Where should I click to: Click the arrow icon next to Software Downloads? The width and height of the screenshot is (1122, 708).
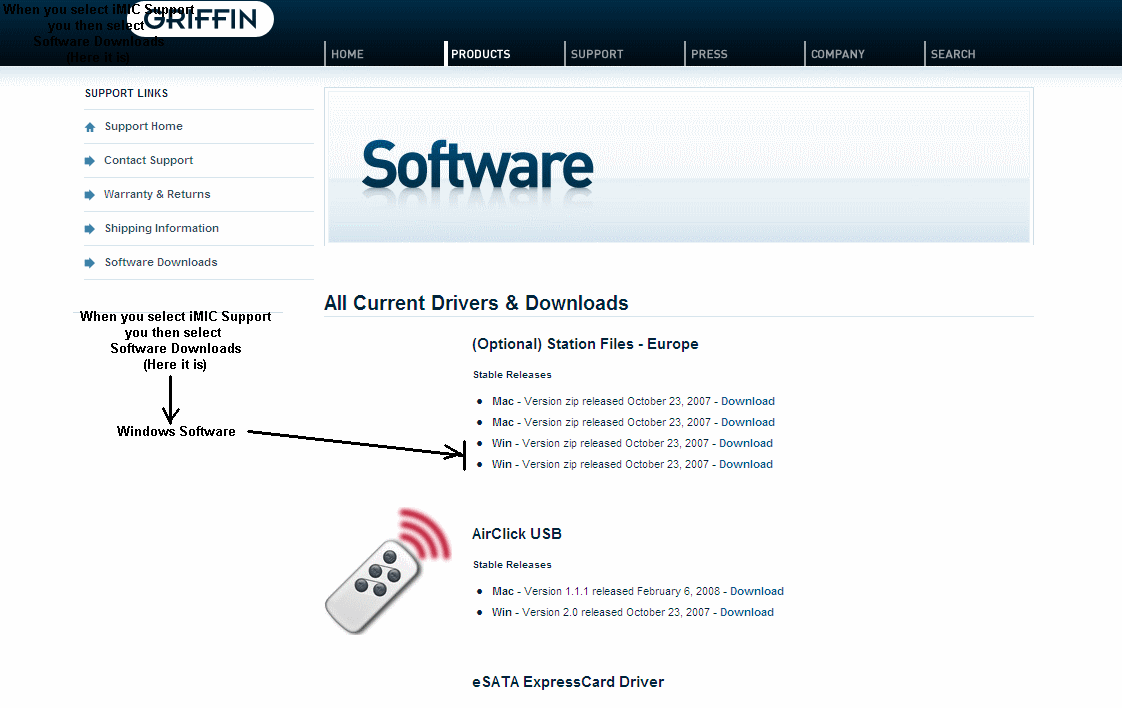(89, 263)
